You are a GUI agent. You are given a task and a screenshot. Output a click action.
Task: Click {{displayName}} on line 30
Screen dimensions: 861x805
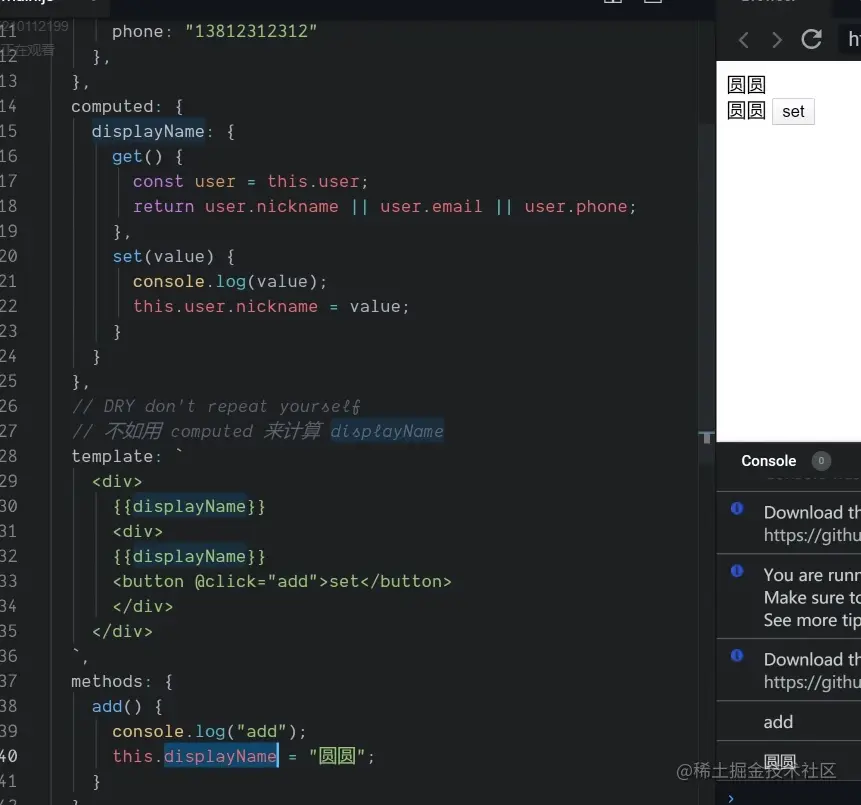point(189,506)
